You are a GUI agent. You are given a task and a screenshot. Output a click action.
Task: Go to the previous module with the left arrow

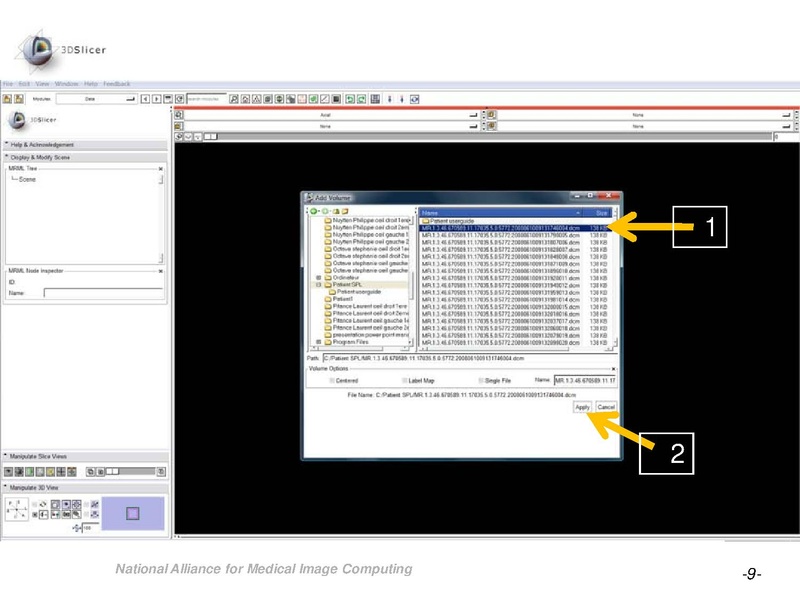(145, 99)
